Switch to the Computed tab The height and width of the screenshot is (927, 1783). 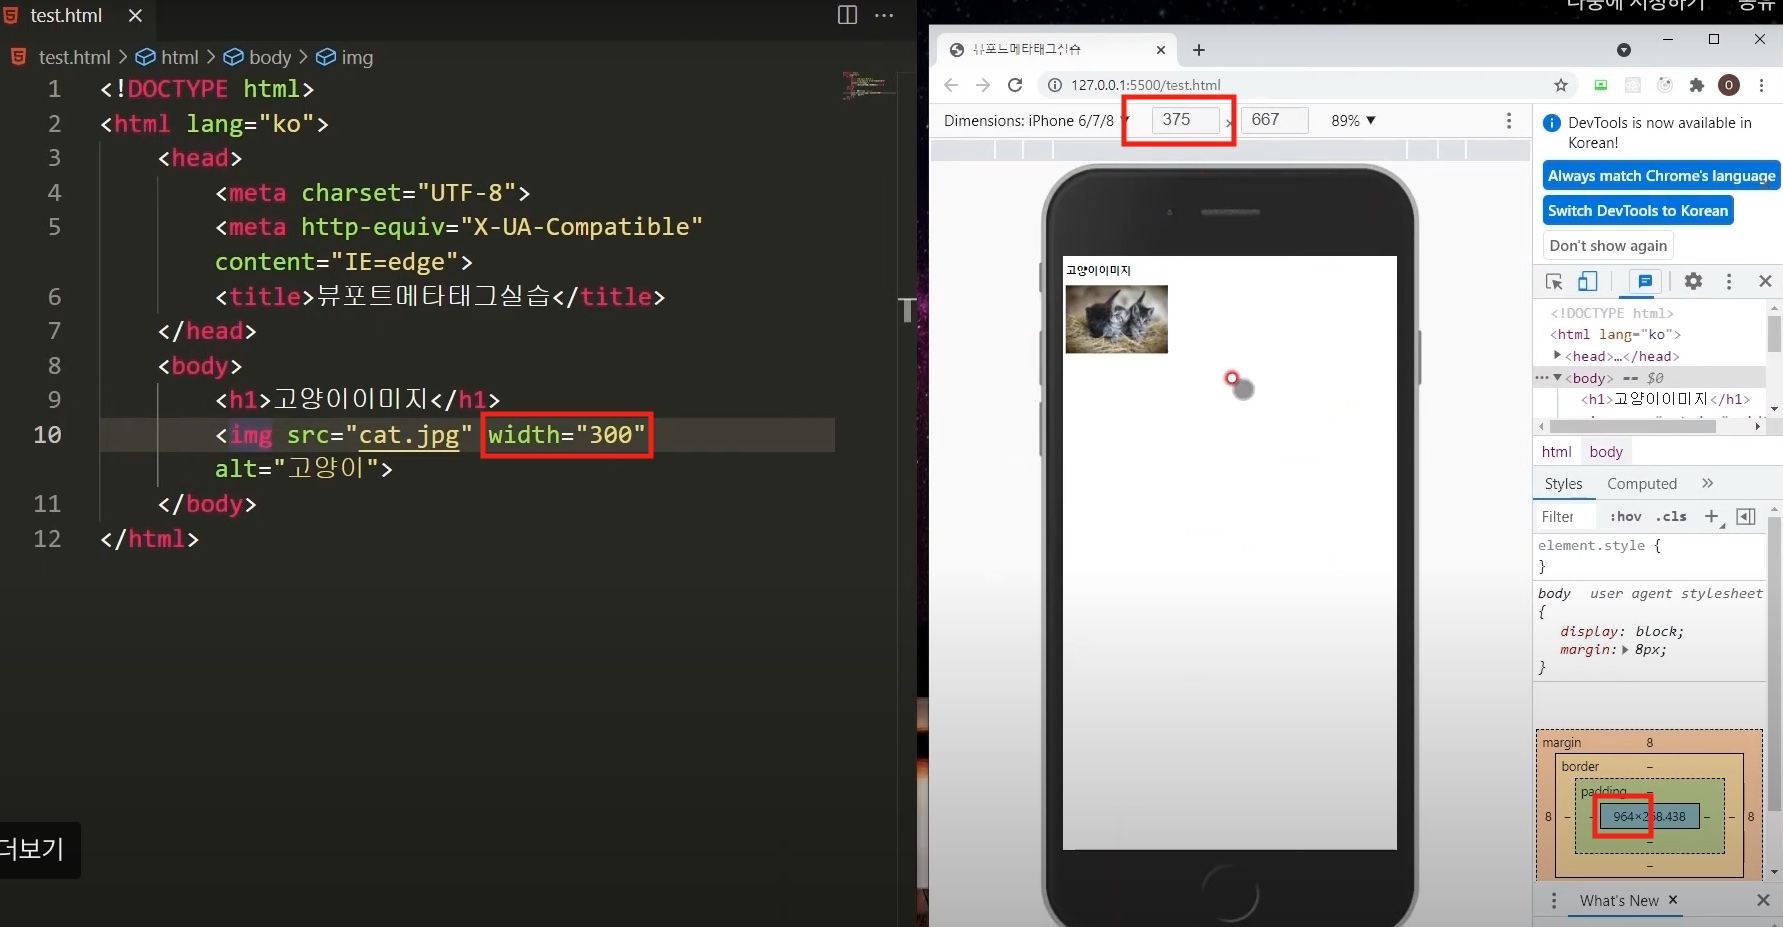point(1642,484)
